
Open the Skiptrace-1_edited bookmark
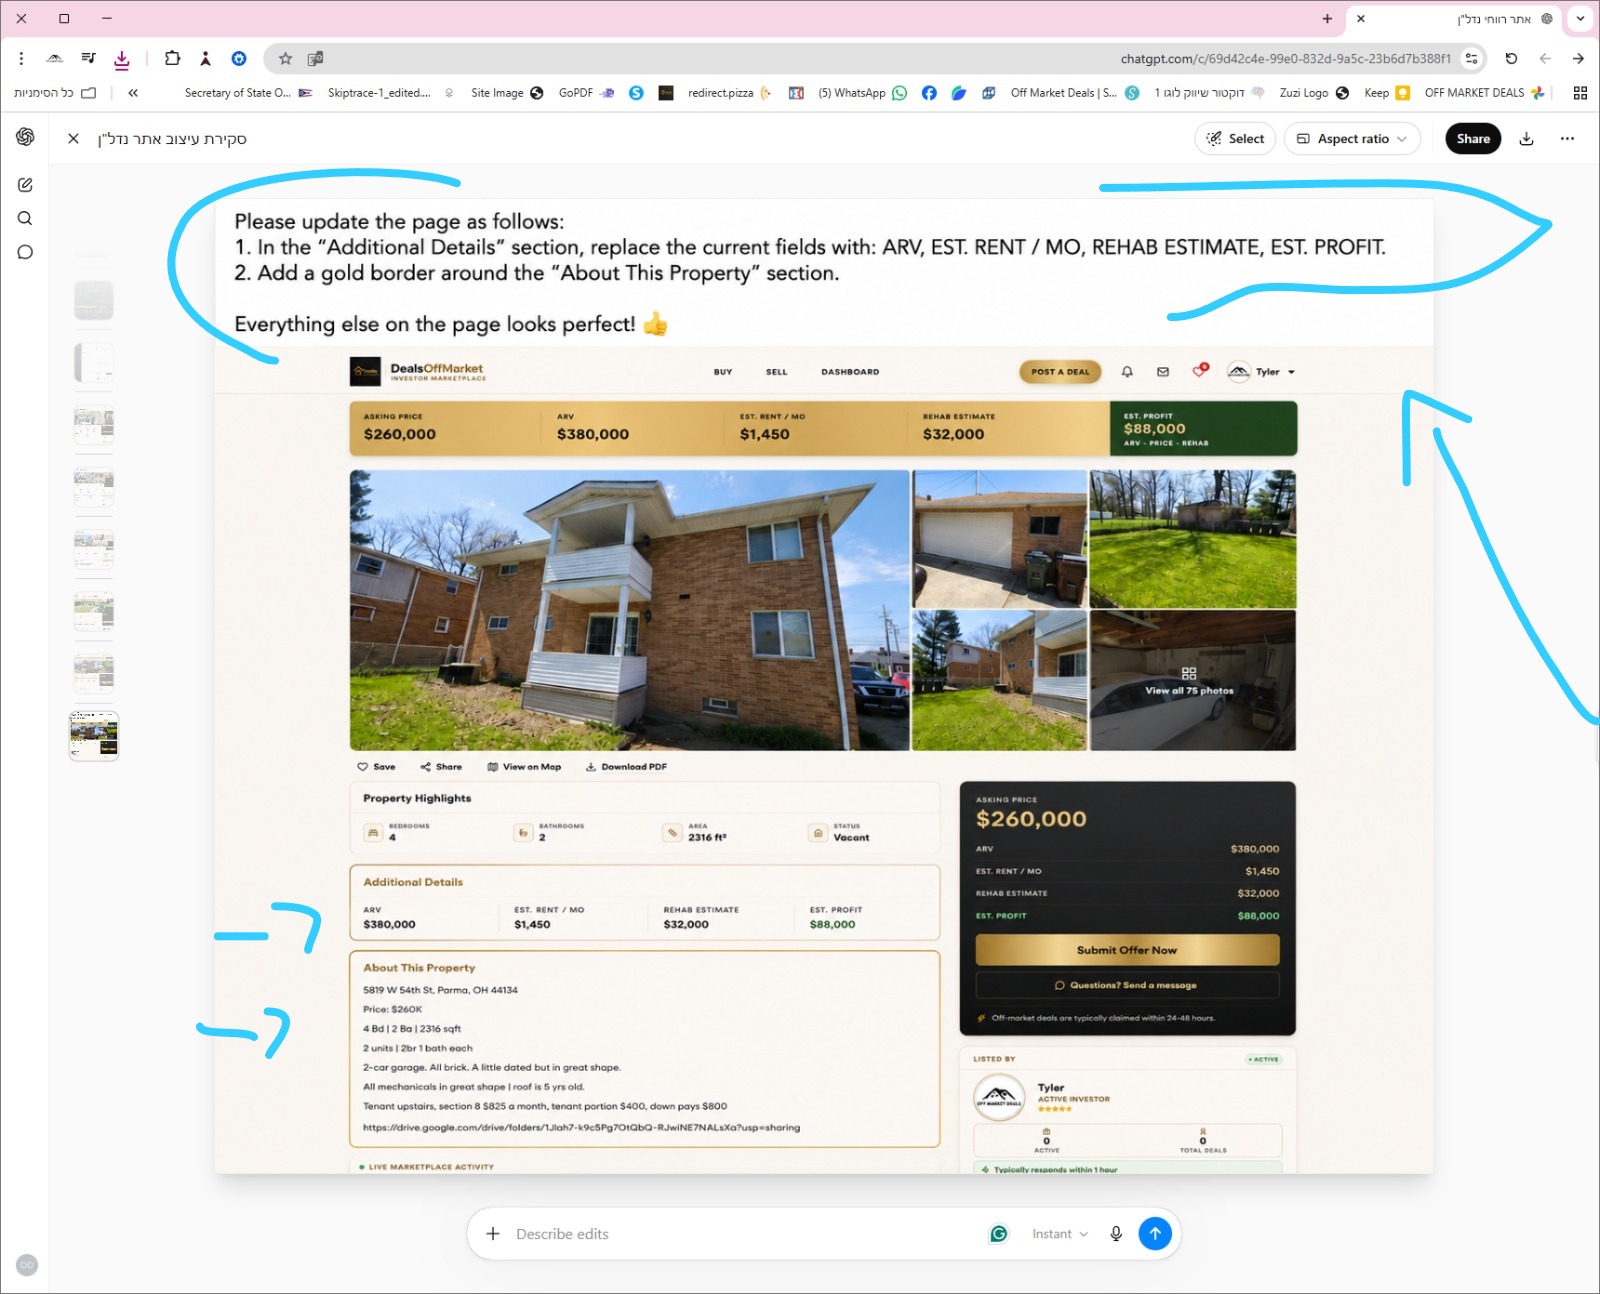(391, 93)
